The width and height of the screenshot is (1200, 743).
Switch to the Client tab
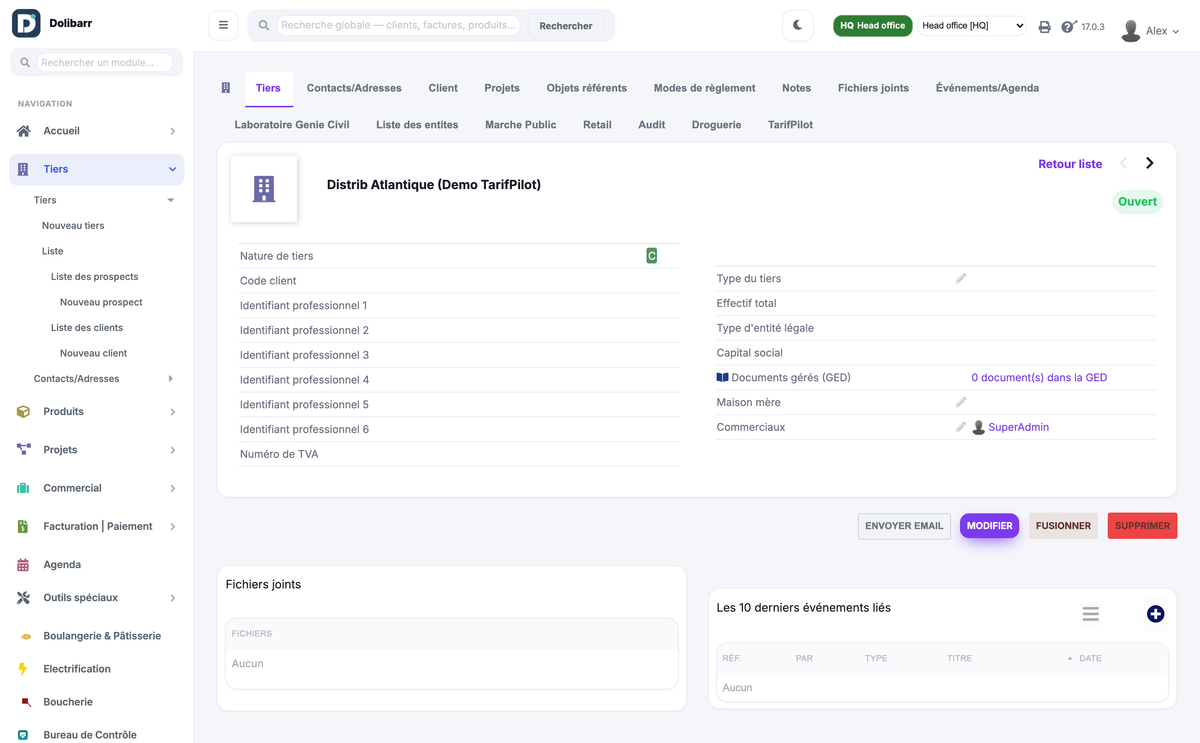(443, 88)
